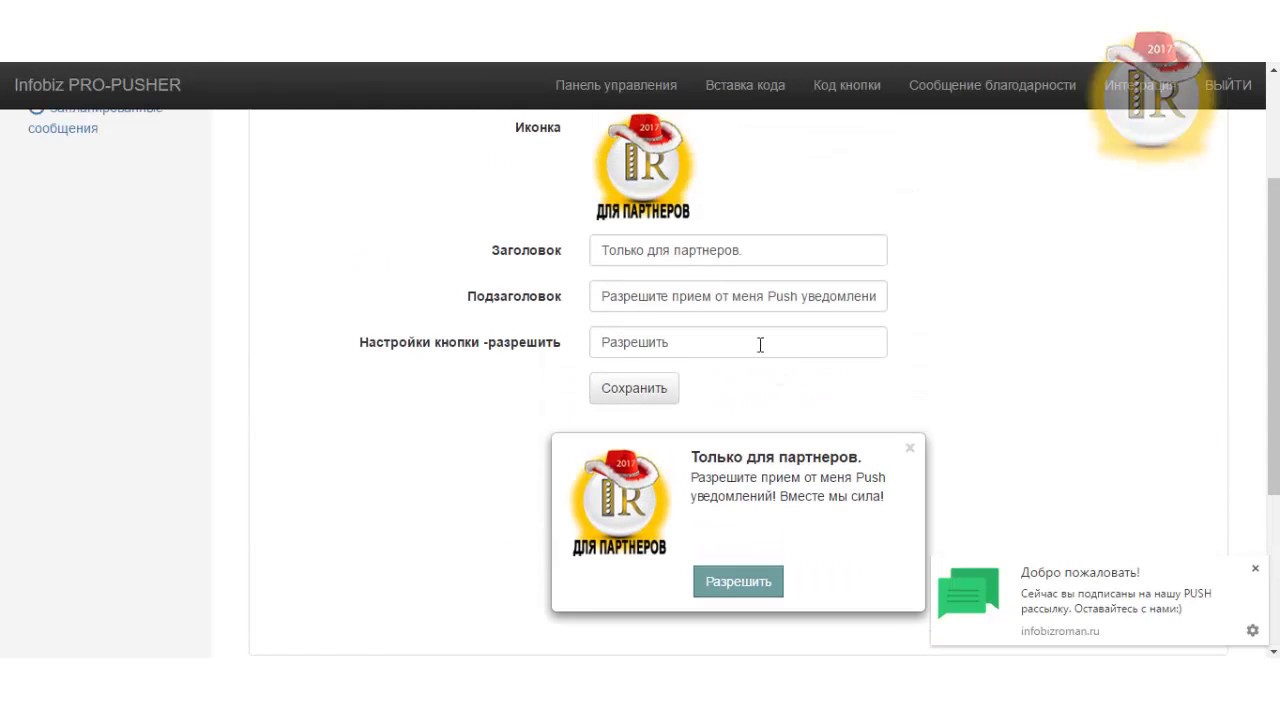Focus the Подзаголовок input field
This screenshot has width=1280, height=720.
(738, 296)
